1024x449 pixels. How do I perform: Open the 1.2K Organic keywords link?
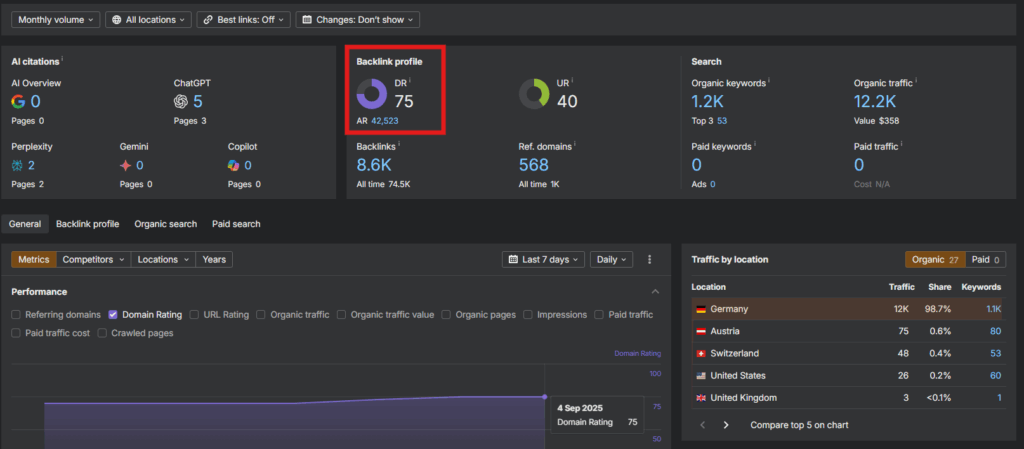click(707, 101)
